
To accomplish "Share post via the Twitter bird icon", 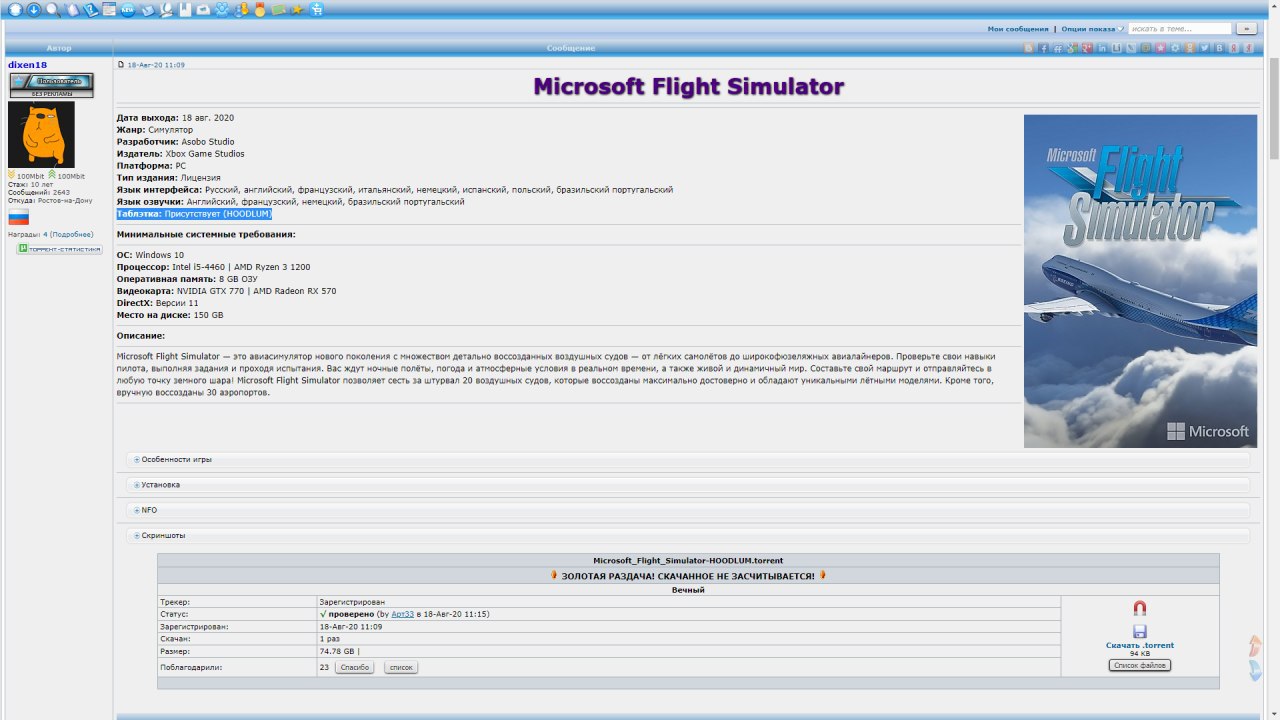I will pos(1205,48).
